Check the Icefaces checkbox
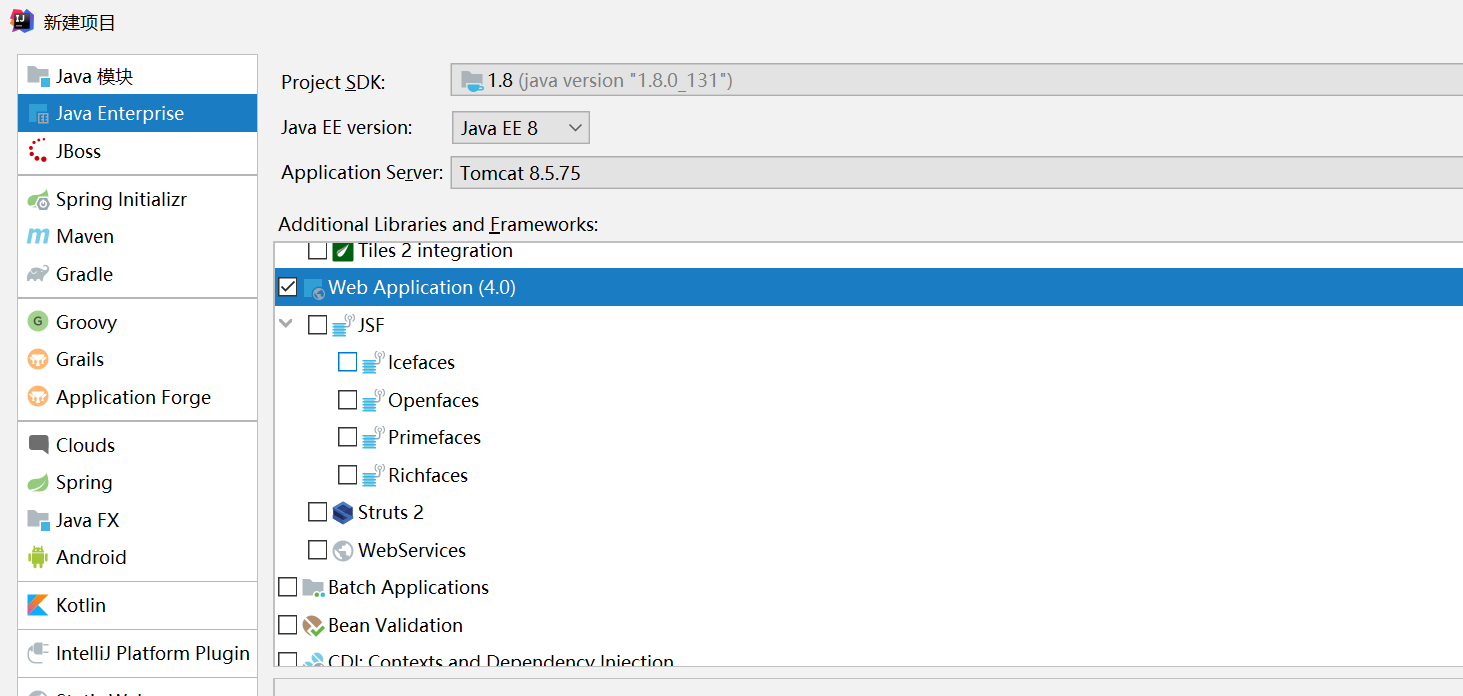Image resolution: width=1463 pixels, height=696 pixels. tap(347, 362)
